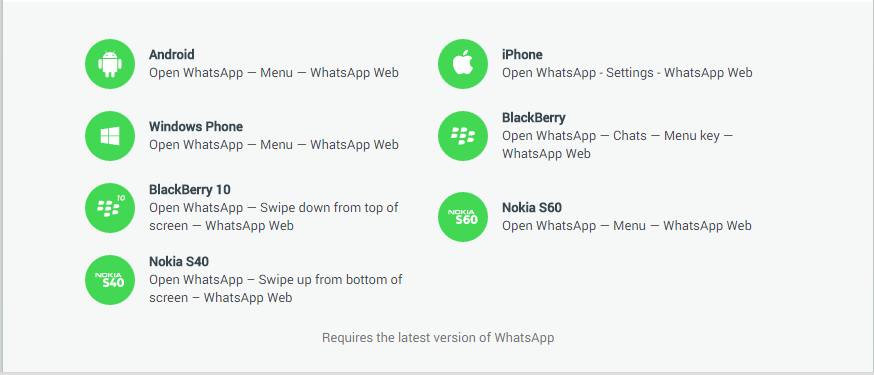The height and width of the screenshot is (375, 874).
Task: Click the Nokia S60 heading
Action: [x=532, y=208]
